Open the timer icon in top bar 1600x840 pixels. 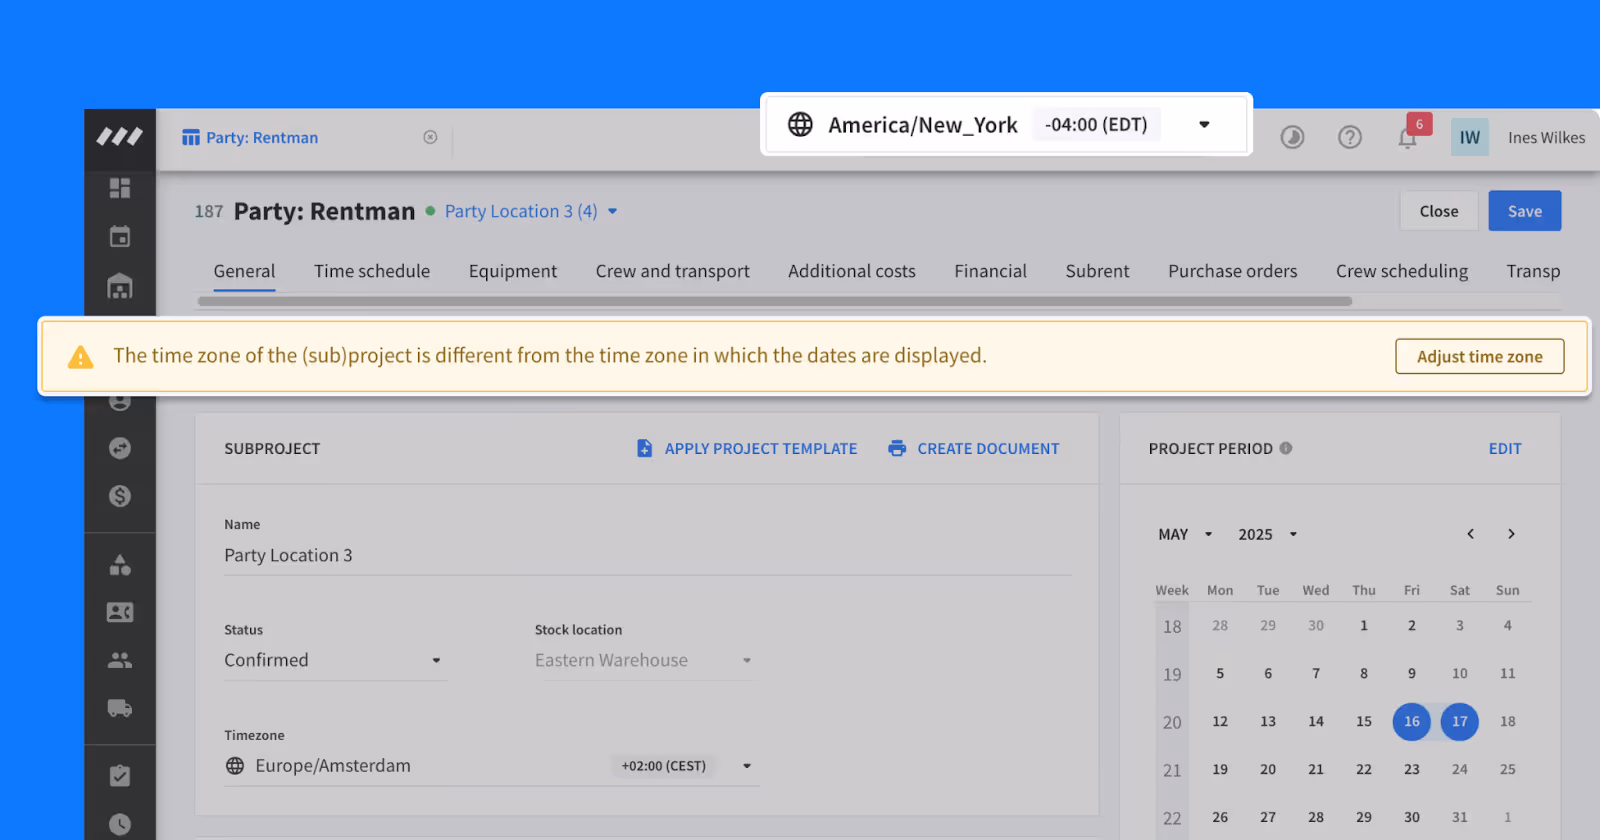click(x=1293, y=137)
